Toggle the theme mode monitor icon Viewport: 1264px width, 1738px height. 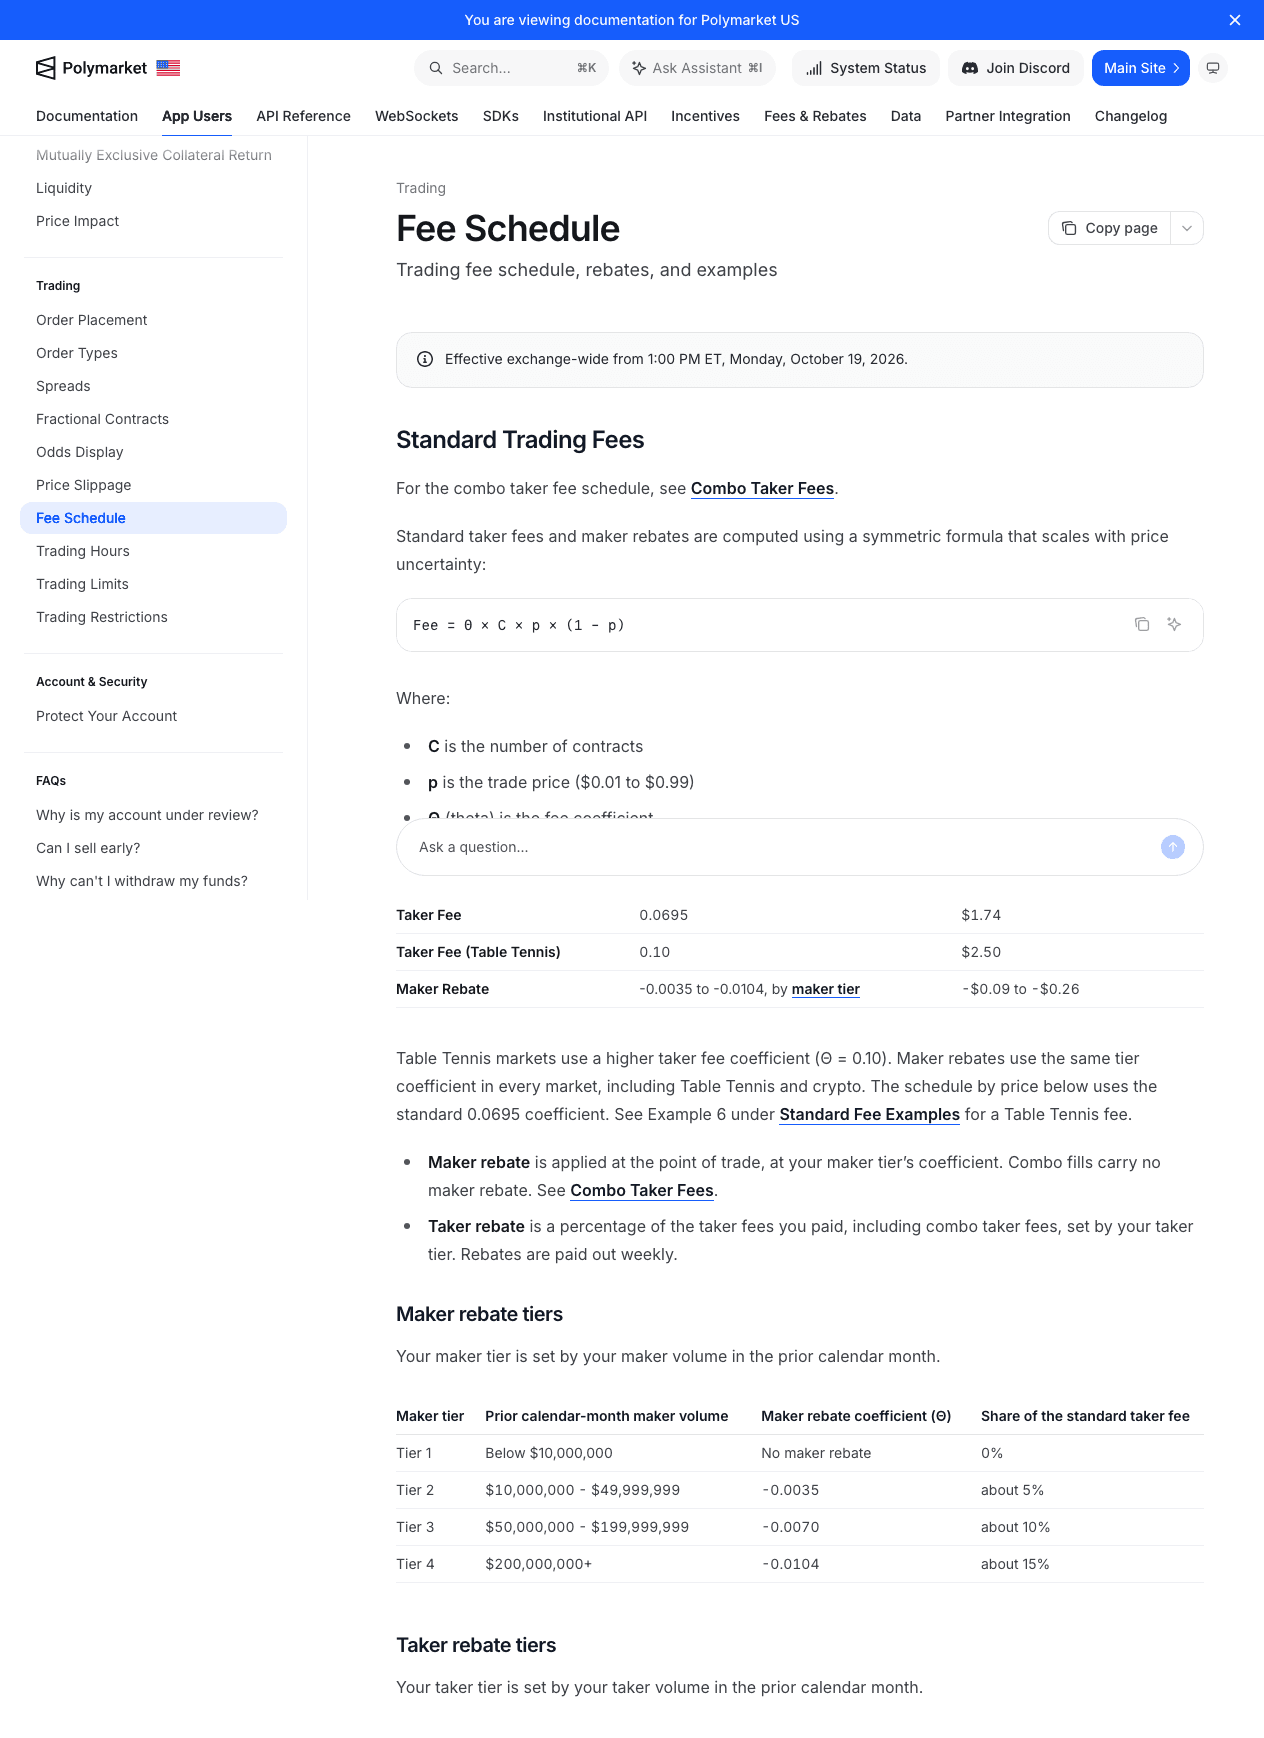coord(1213,68)
